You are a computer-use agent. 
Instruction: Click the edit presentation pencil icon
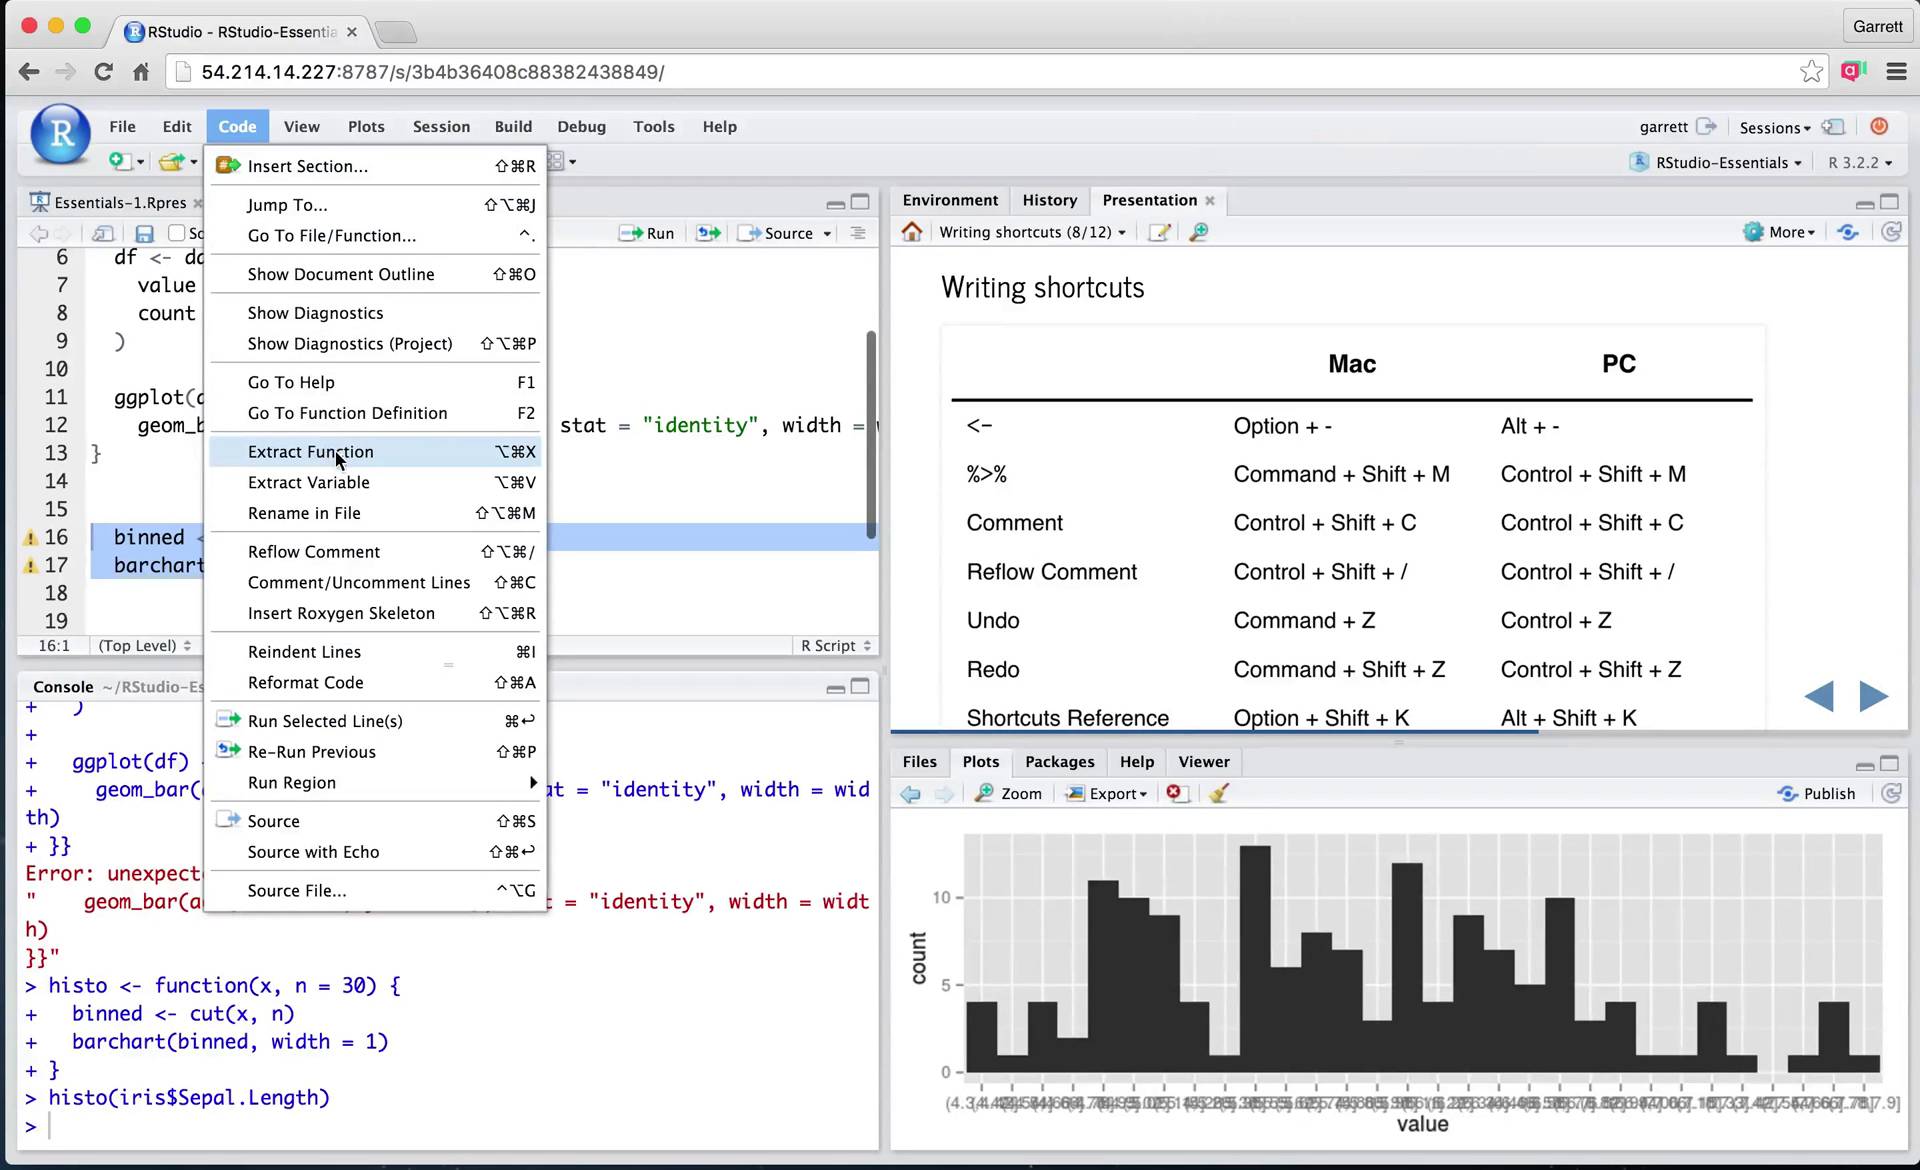[1159, 232]
